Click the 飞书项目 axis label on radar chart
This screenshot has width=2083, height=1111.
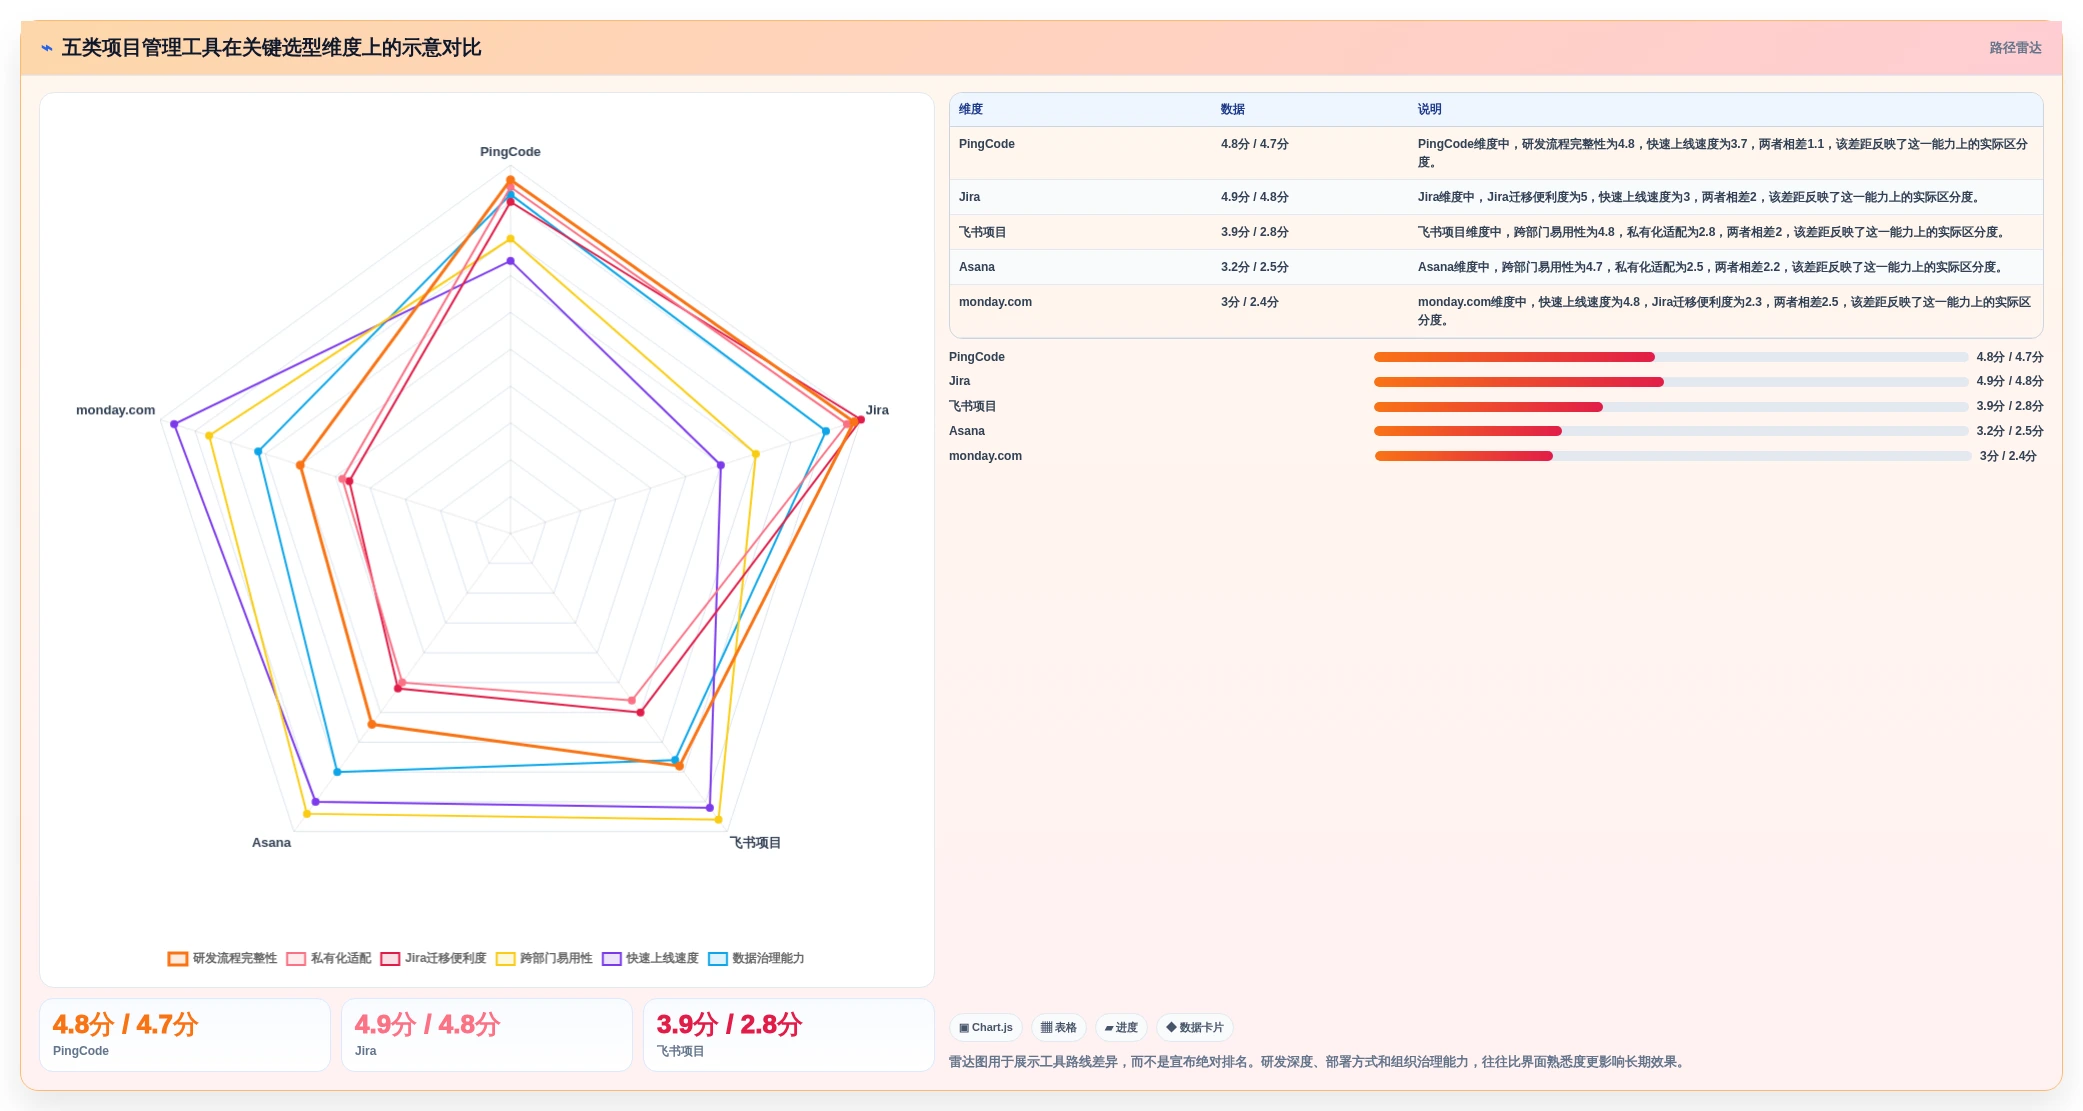[x=755, y=843]
